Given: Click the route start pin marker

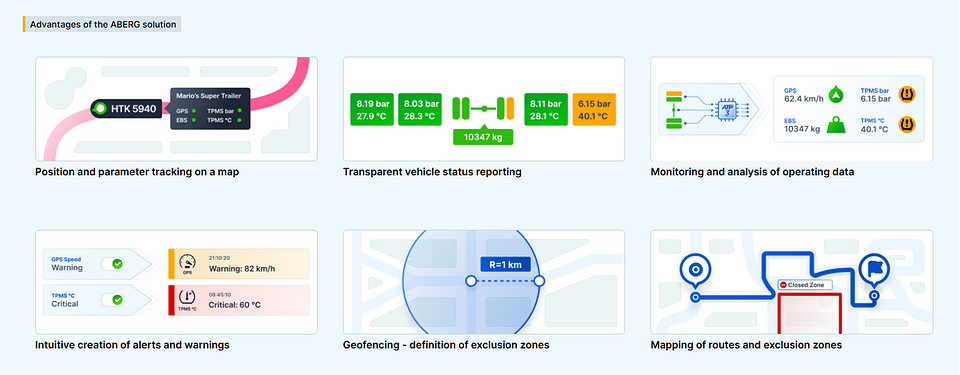Looking at the screenshot, I should 695,270.
